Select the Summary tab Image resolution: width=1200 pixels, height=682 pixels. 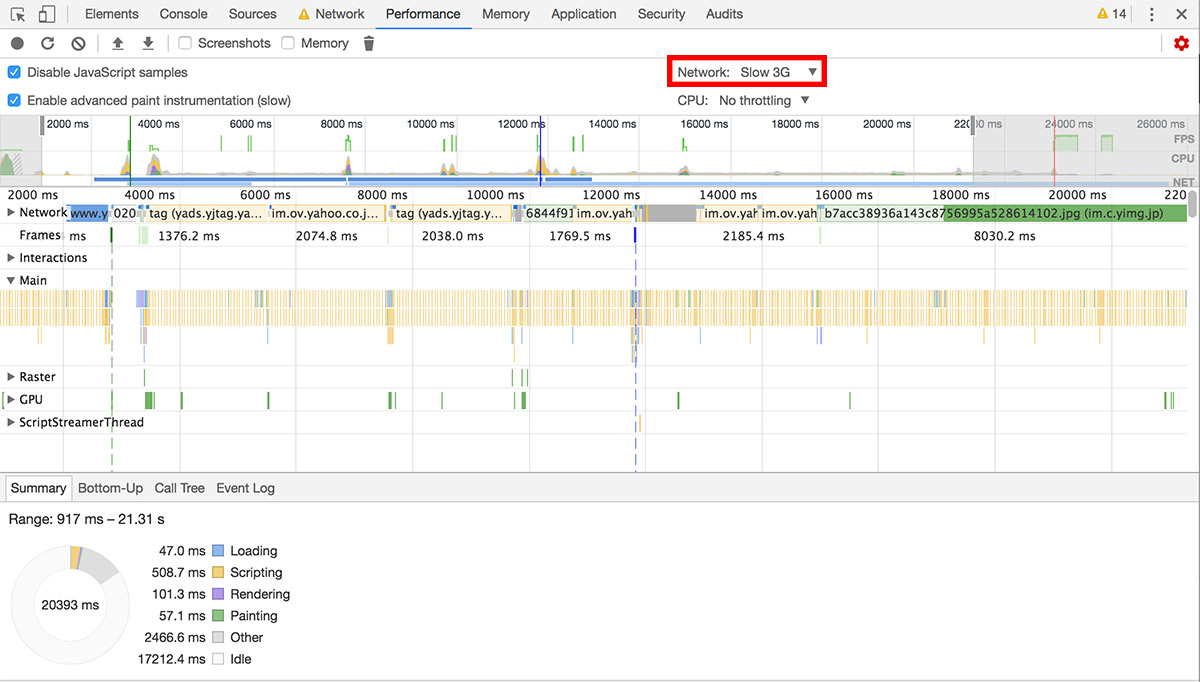click(x=38, y=488)
